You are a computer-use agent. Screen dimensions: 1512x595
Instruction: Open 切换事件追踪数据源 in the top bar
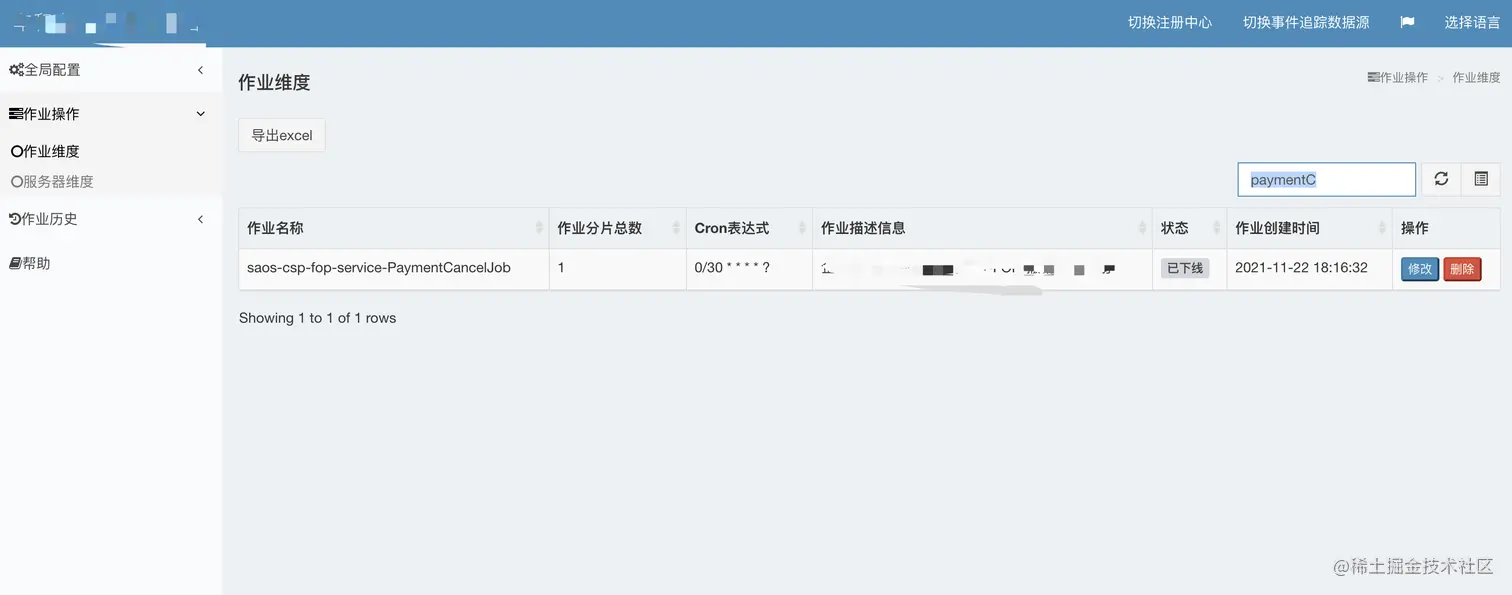[1306, 22]
